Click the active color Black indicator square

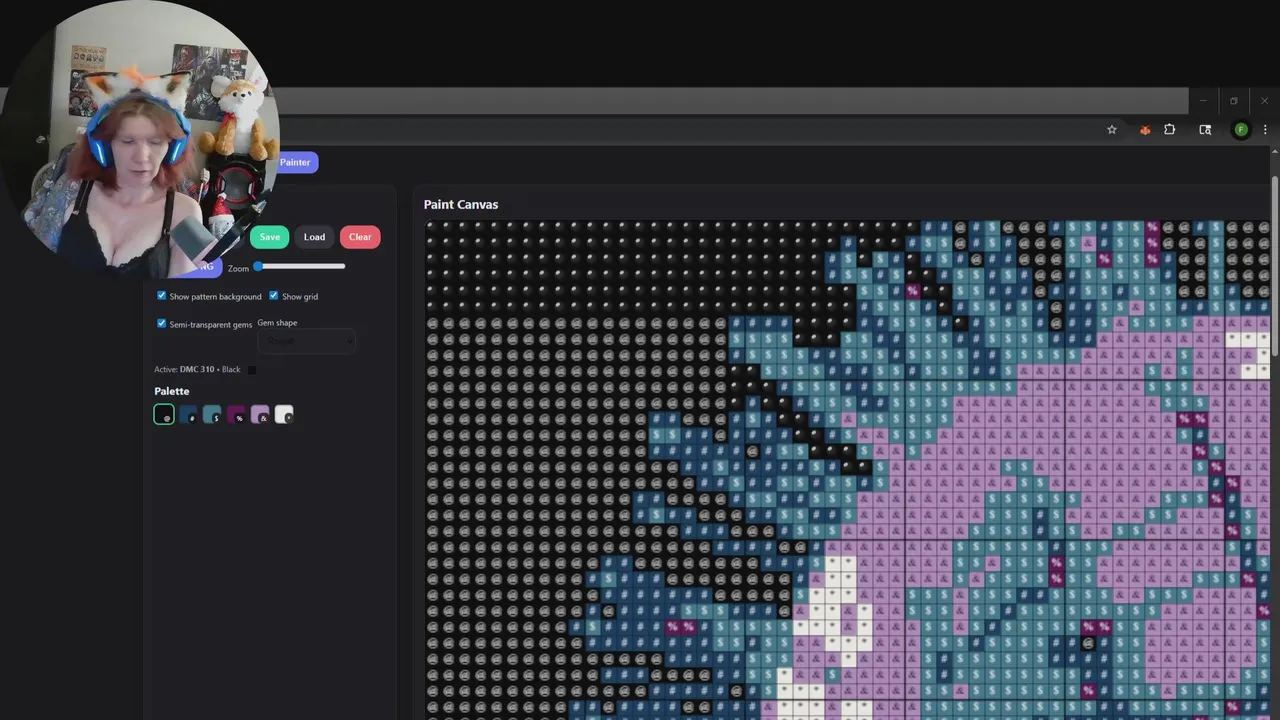coord(251,370)
